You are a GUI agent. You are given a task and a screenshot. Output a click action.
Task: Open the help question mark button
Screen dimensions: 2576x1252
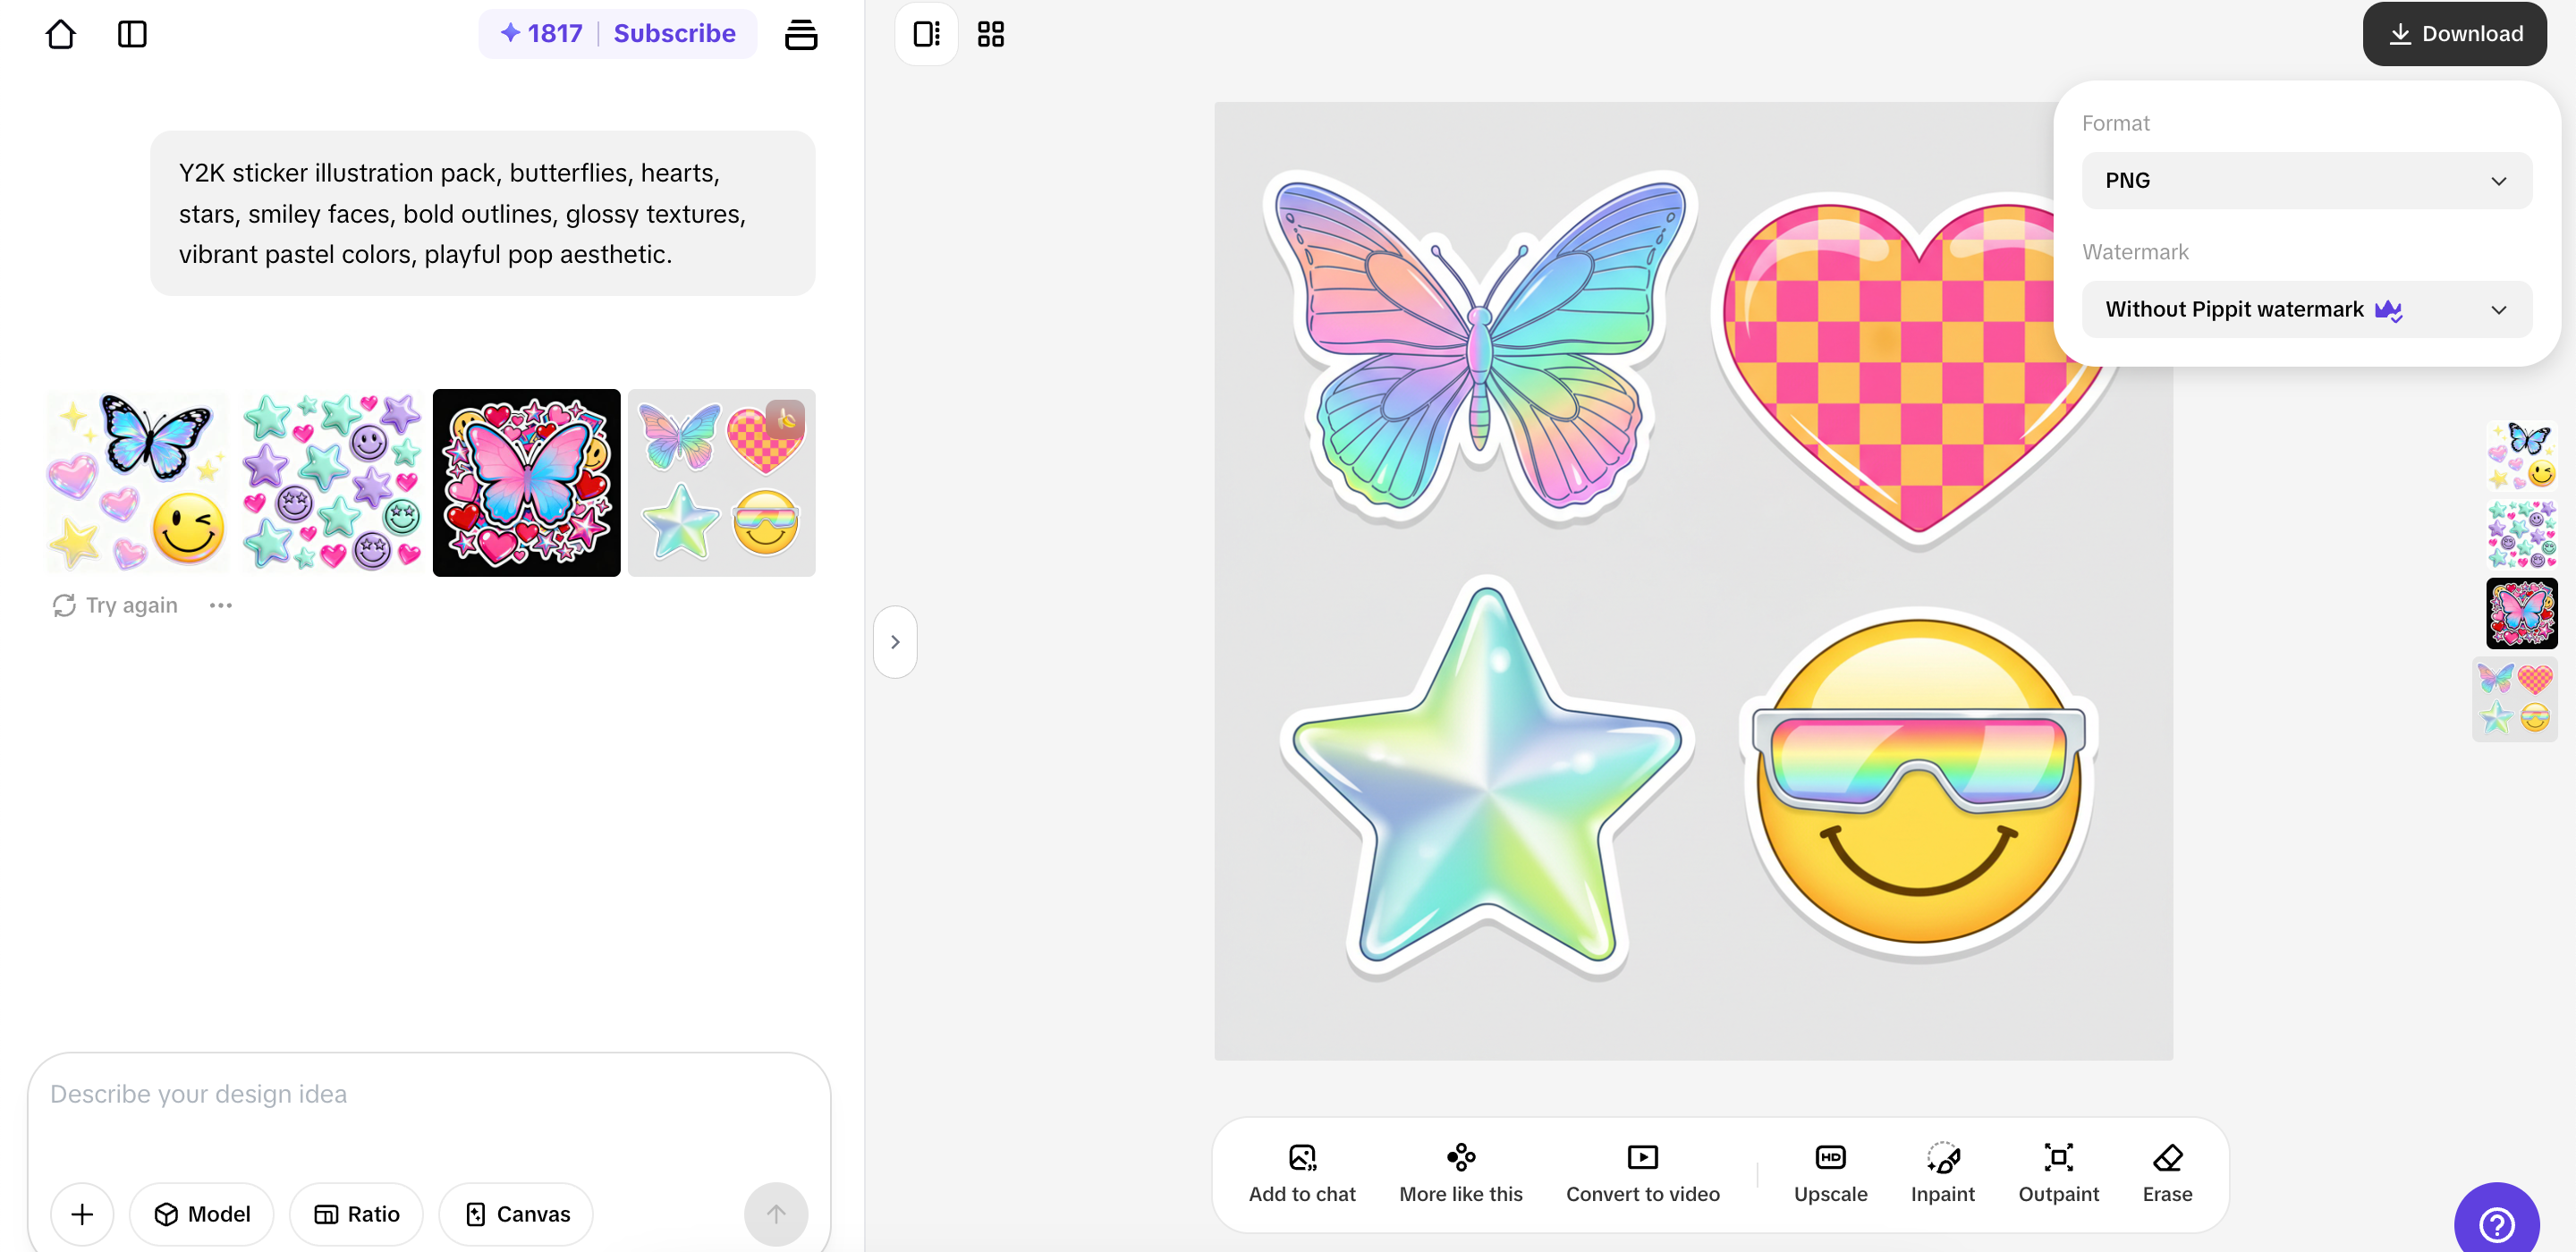click(x=2496, y=1224)
